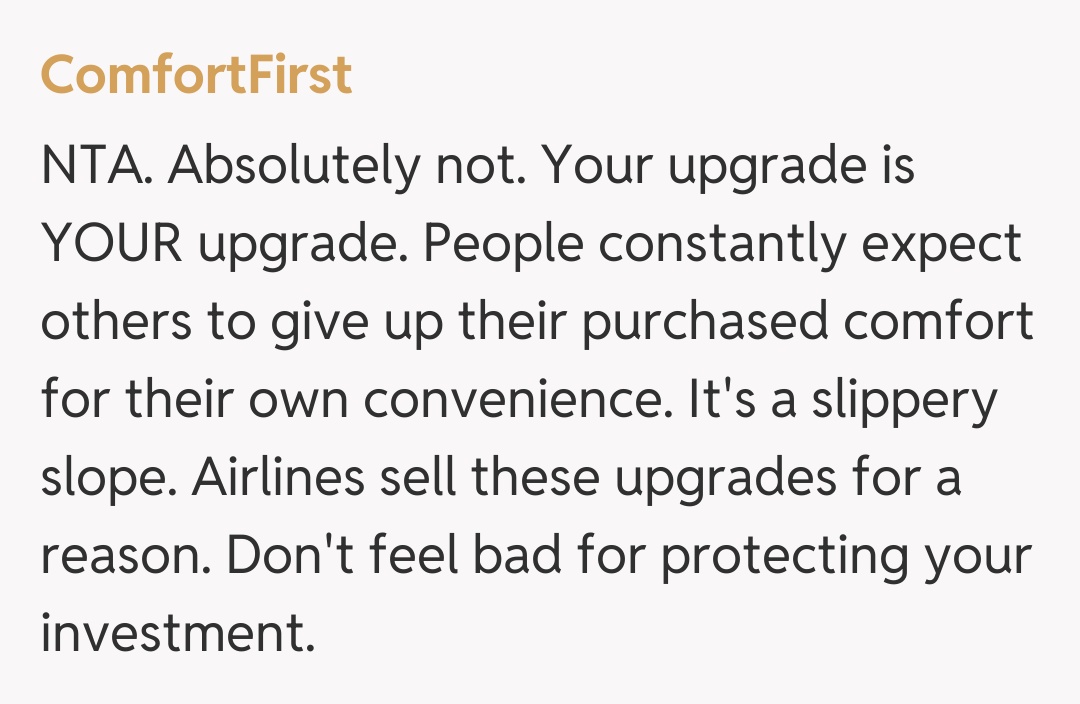Click the word "comfort" in the comment body
This screenshot has height=704, width=1080.
947,322
